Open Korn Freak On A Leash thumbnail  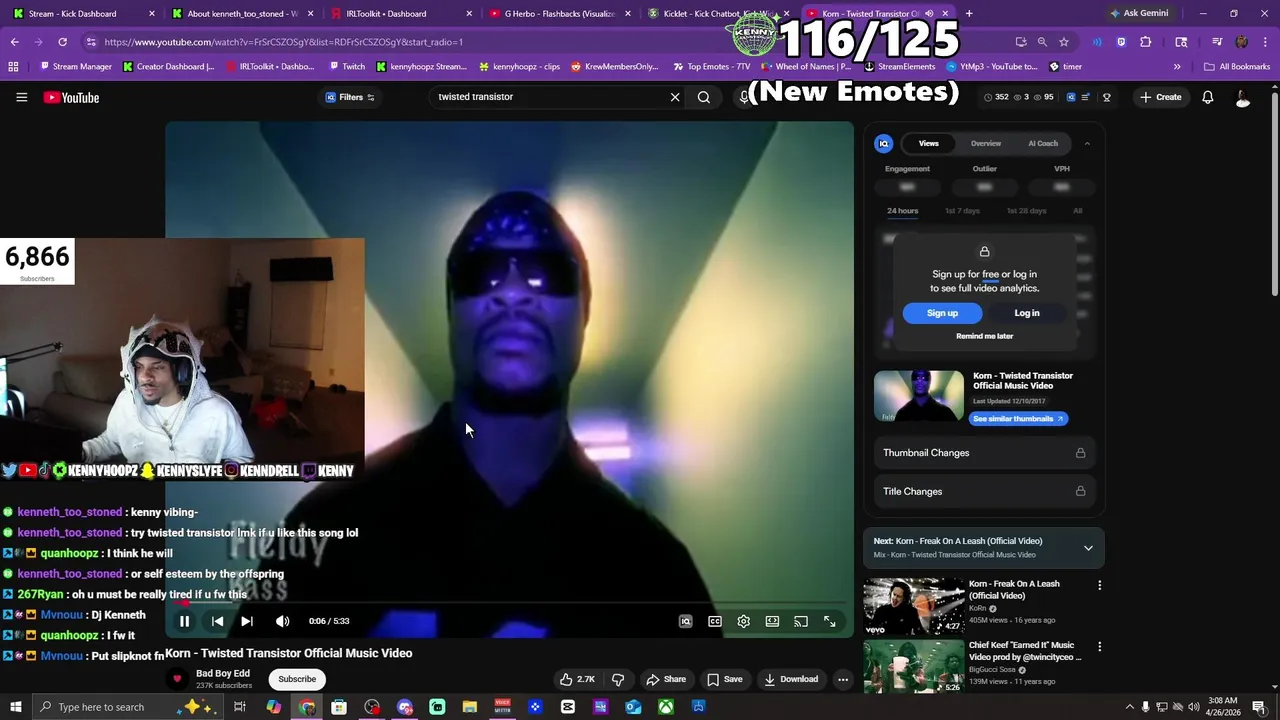click(x=914, y=606)
